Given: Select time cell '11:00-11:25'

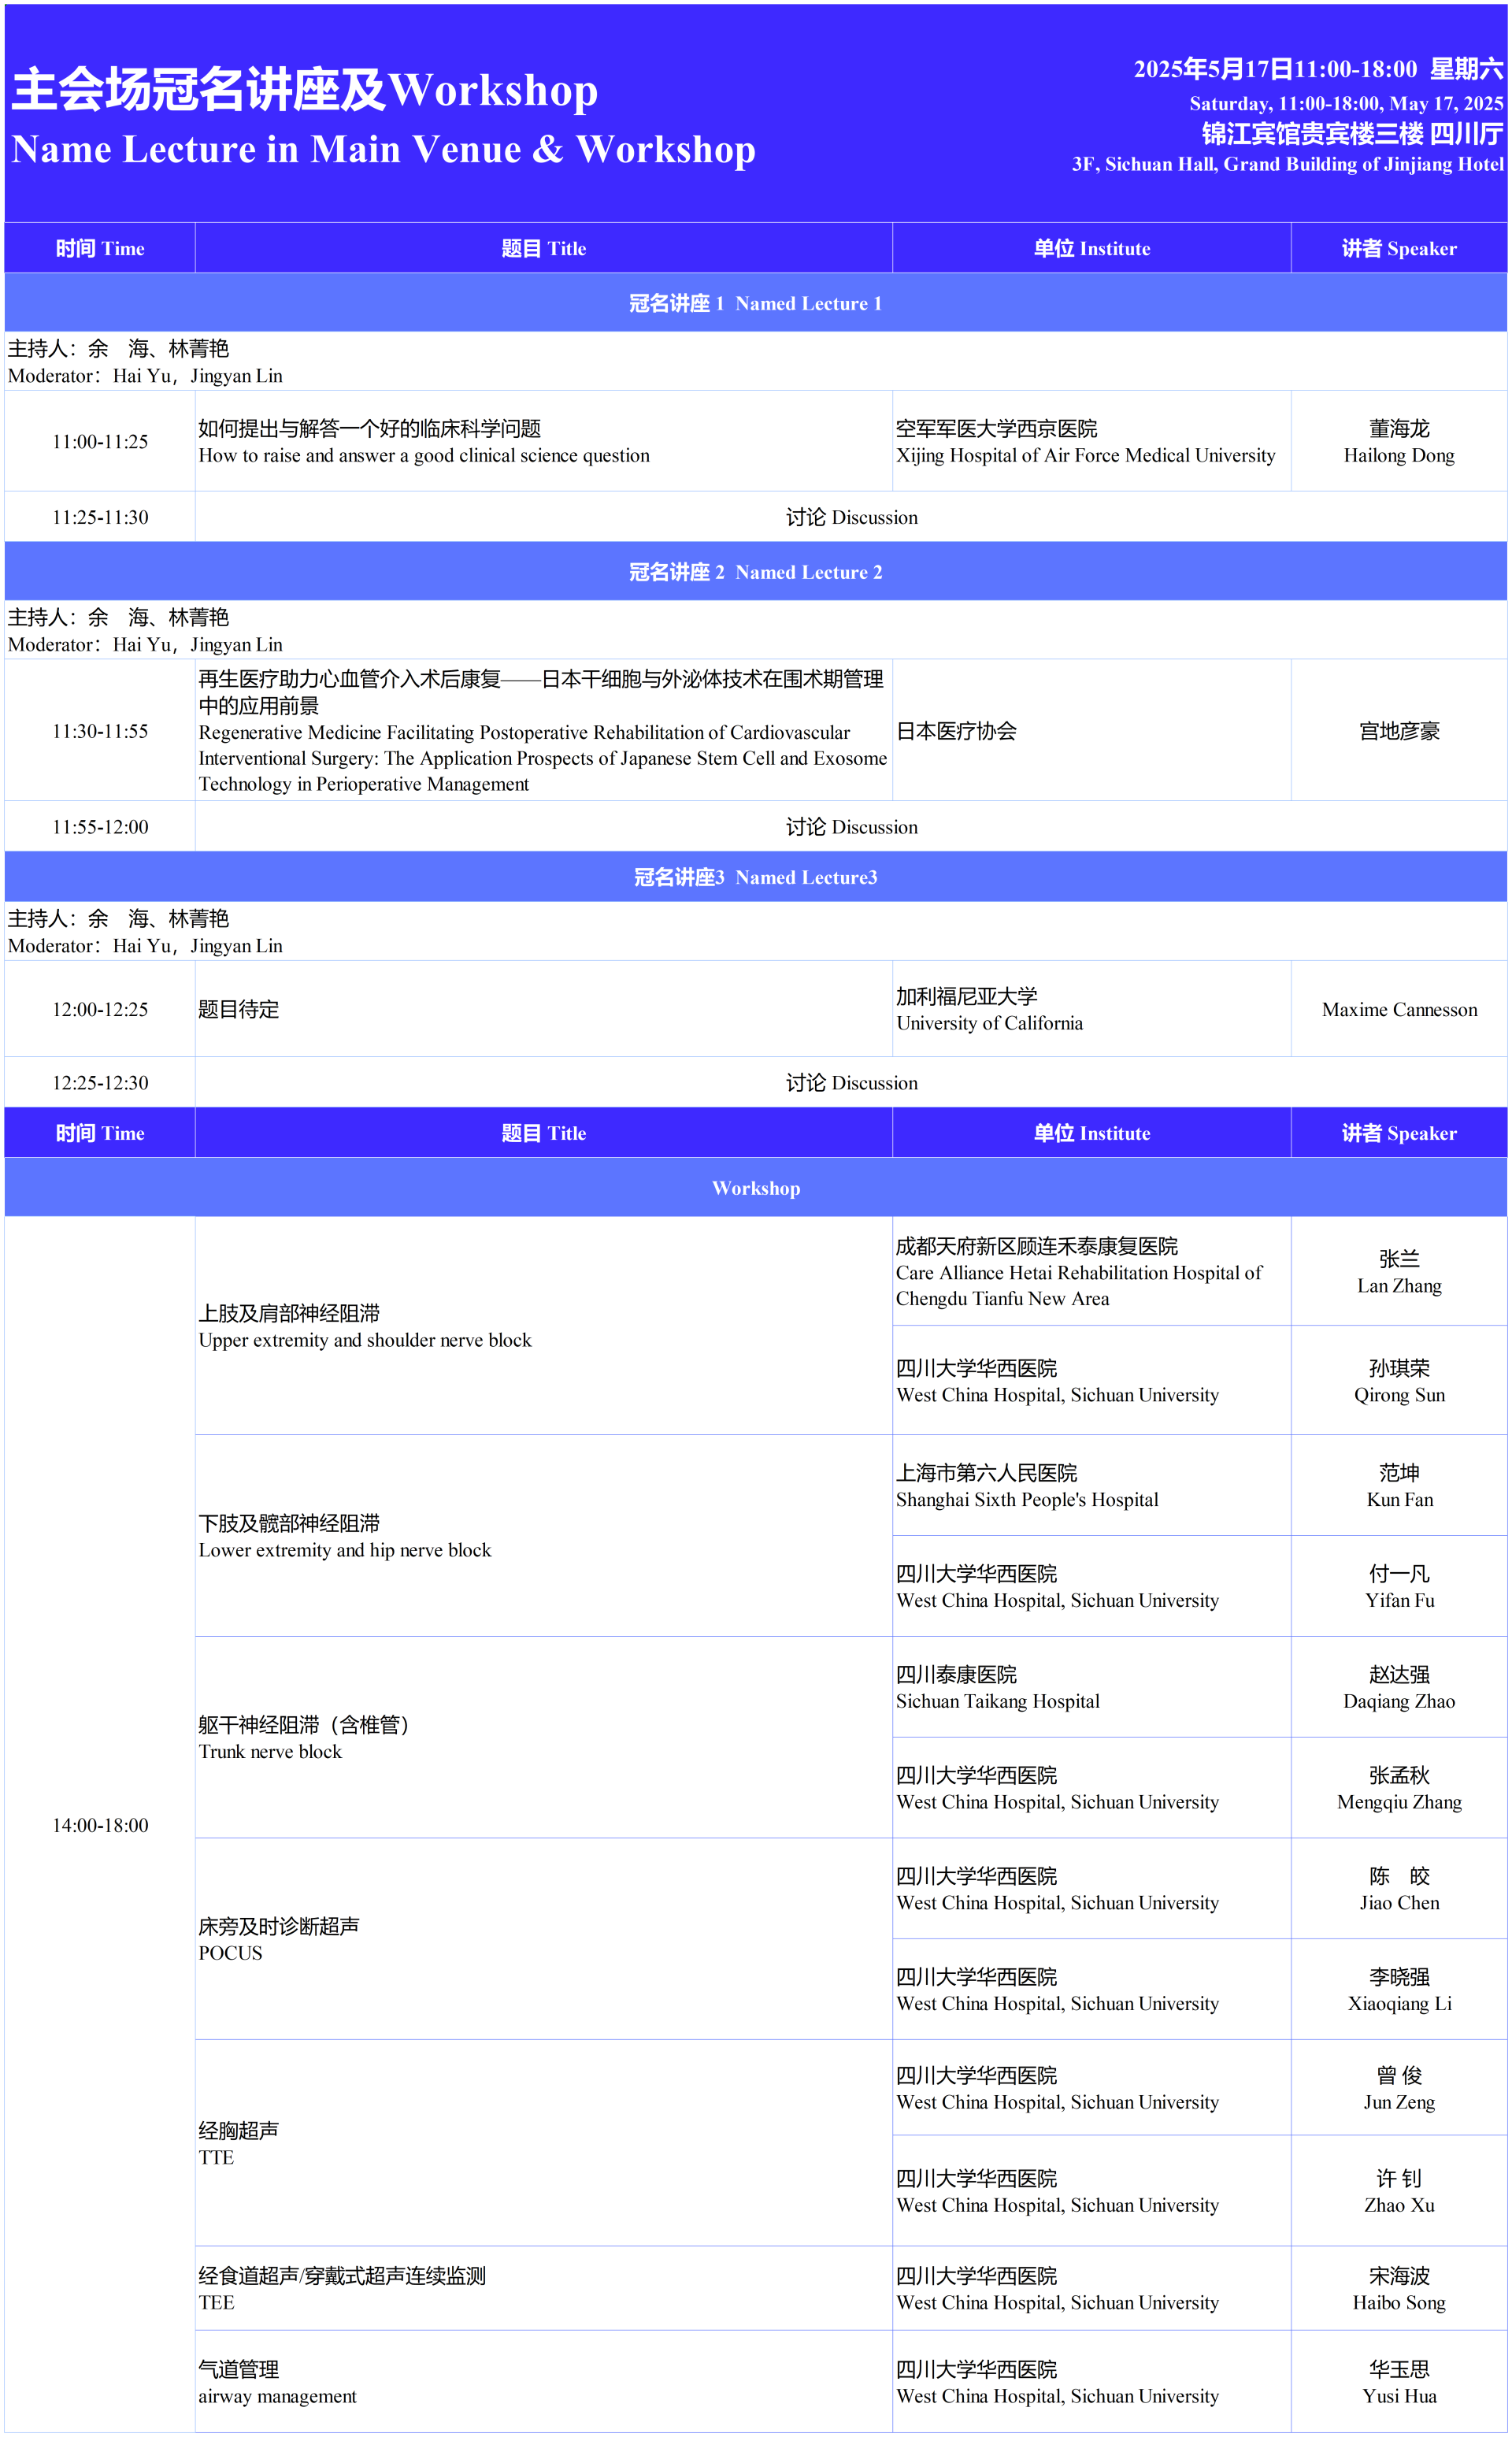Looking at the screenshot, I should pyautogui.click(x=100, y=441).
